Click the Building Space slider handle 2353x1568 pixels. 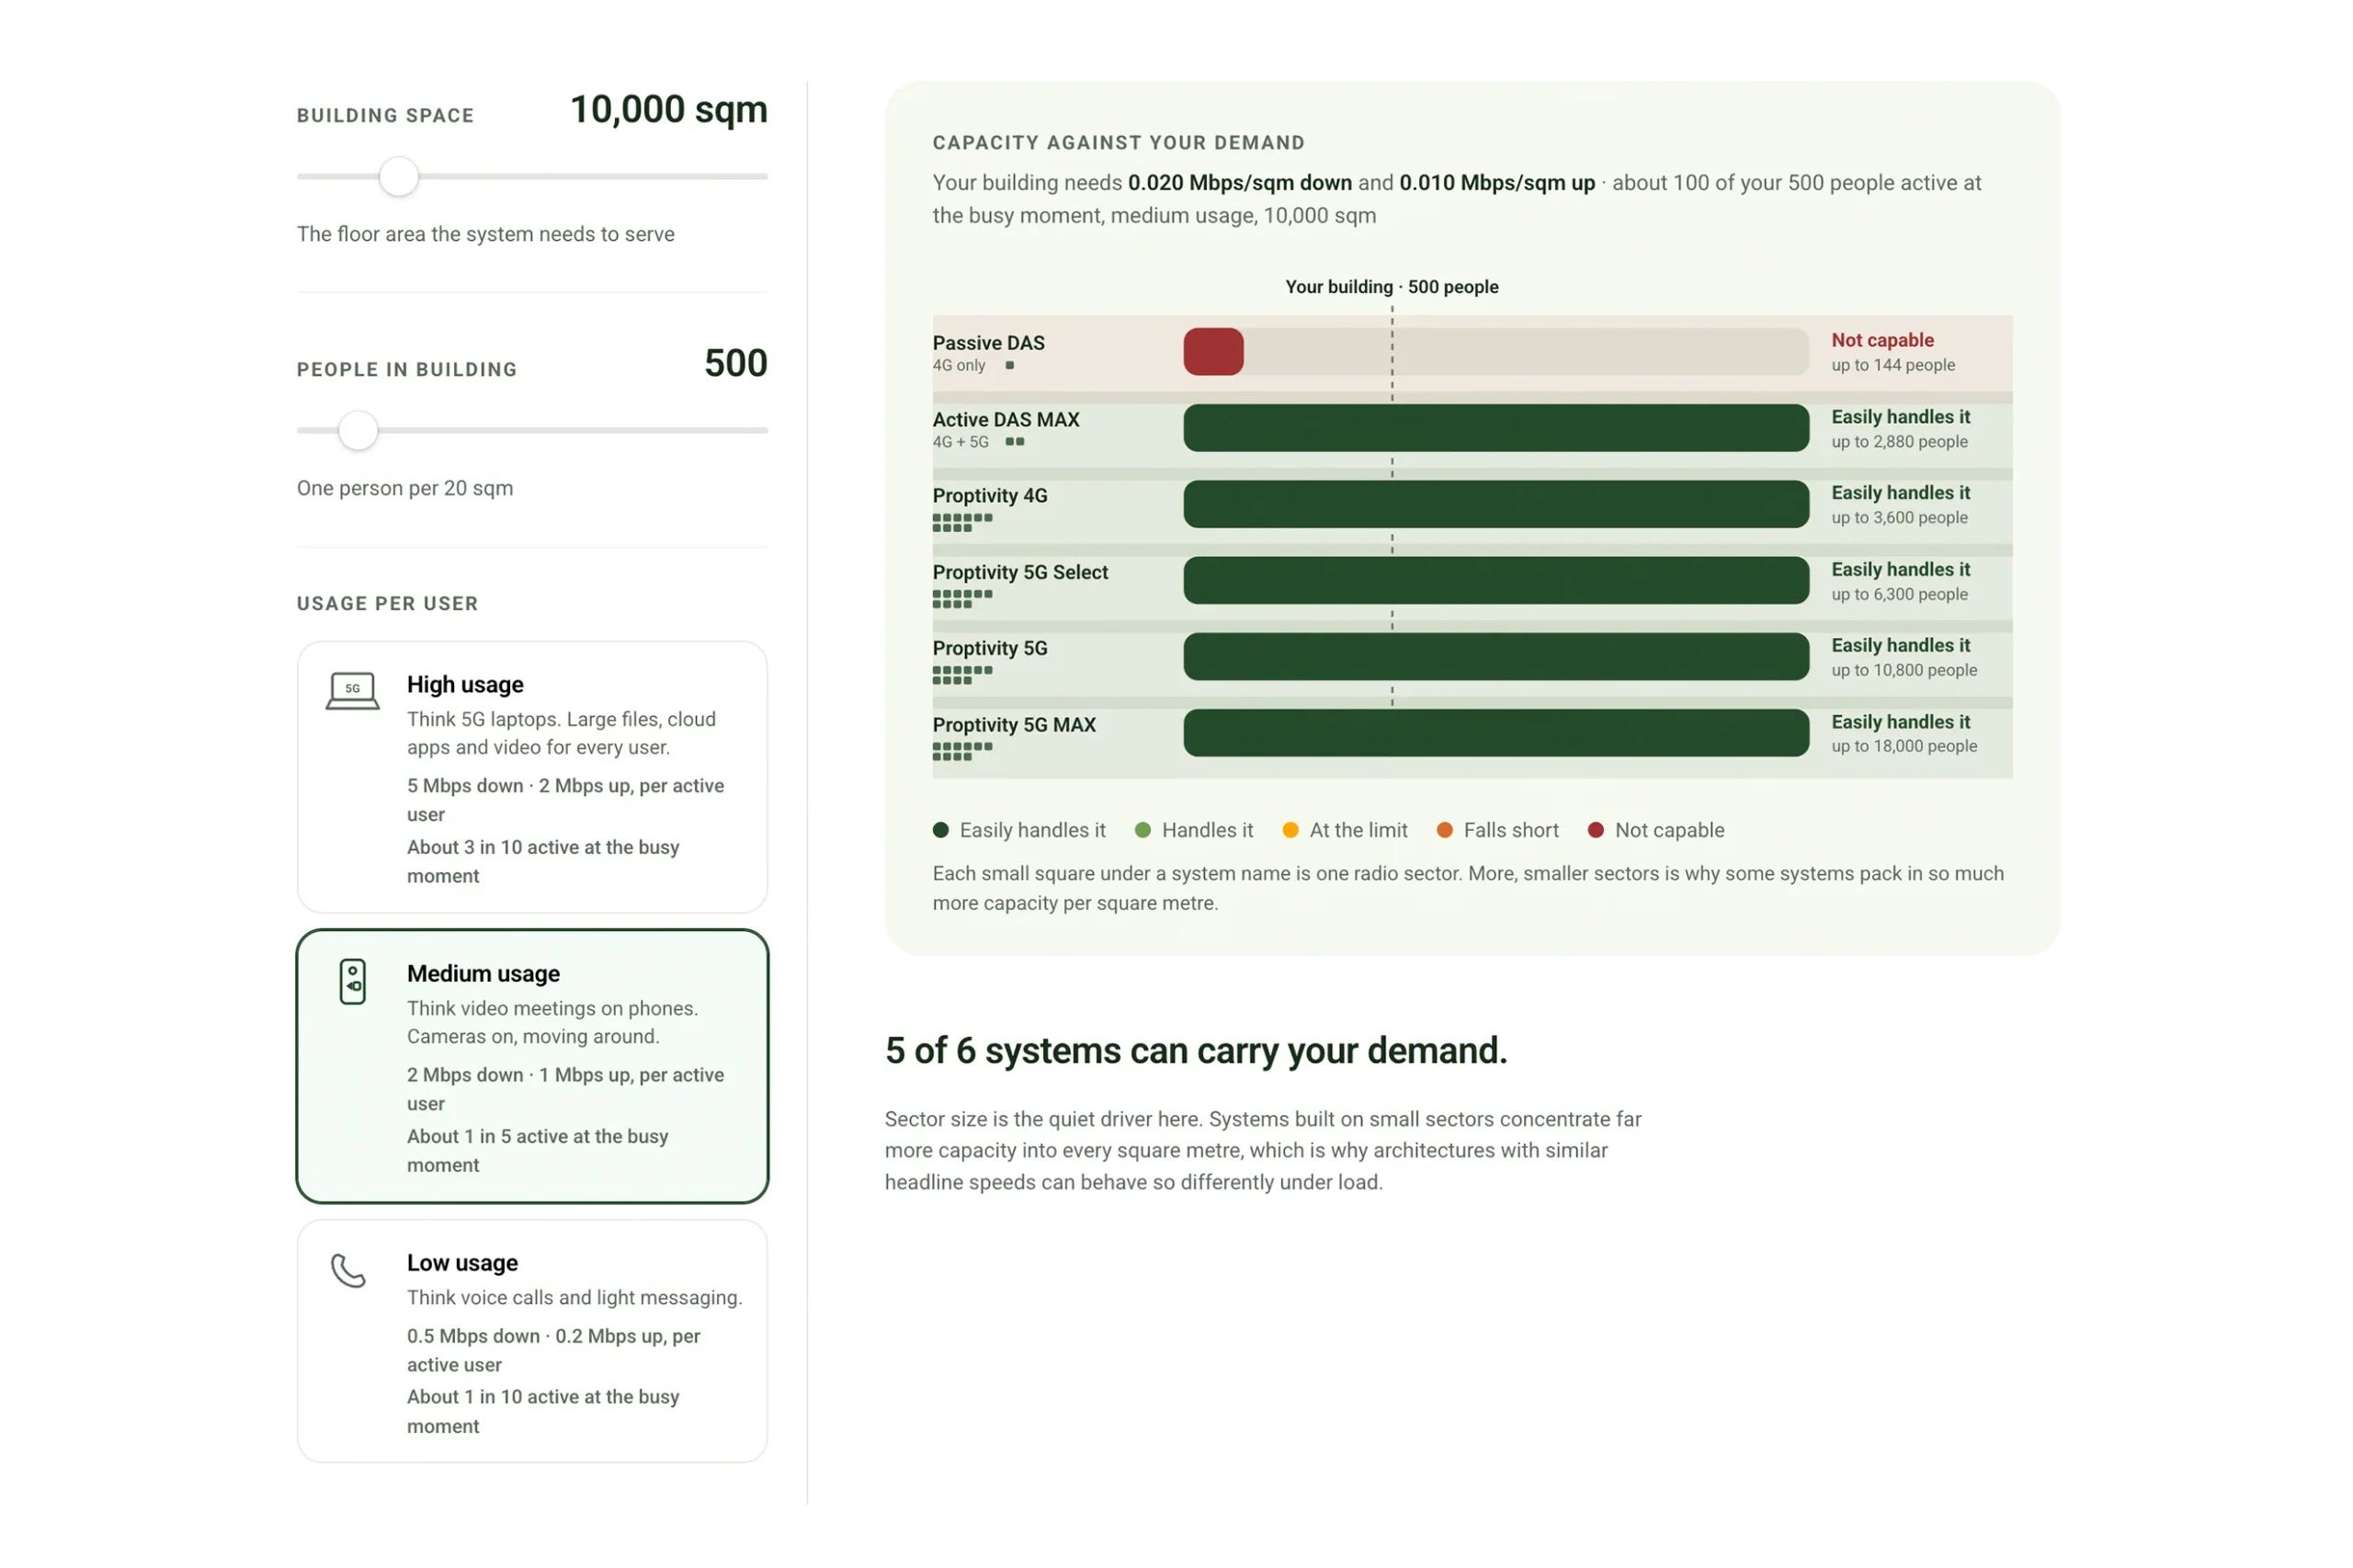(398, 176)
